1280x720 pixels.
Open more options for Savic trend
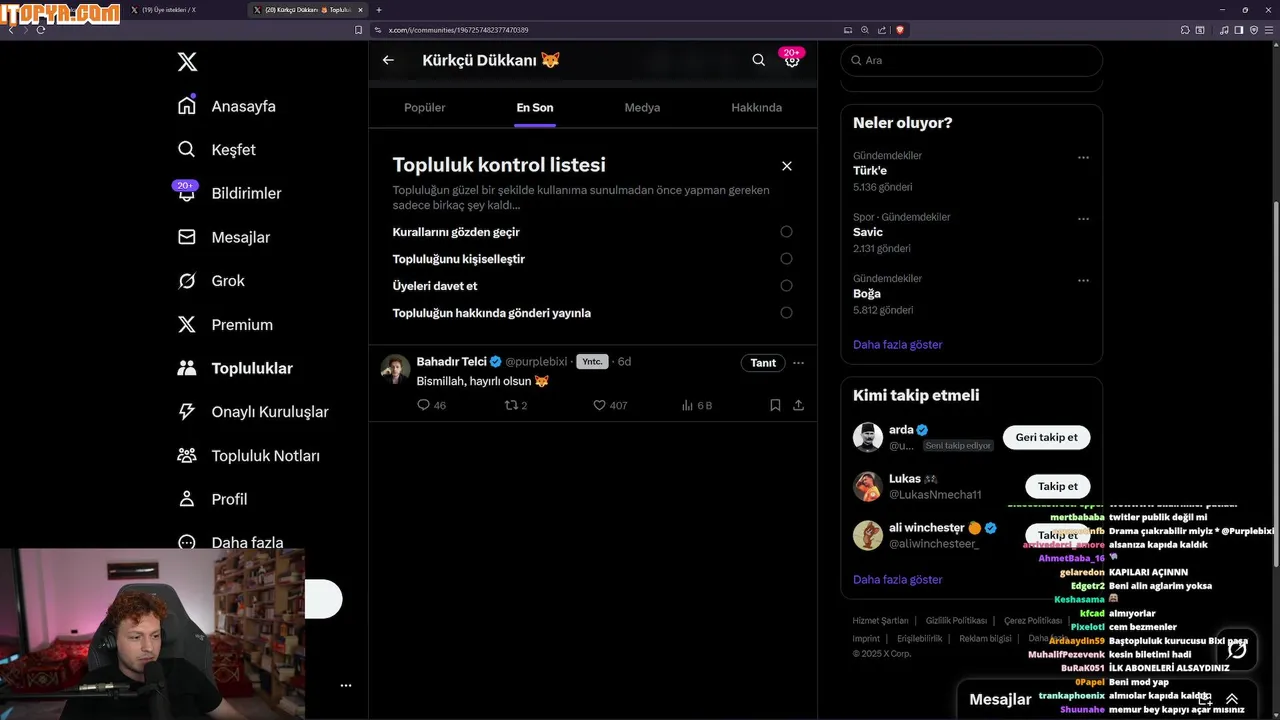click(x=1083, y=219)
